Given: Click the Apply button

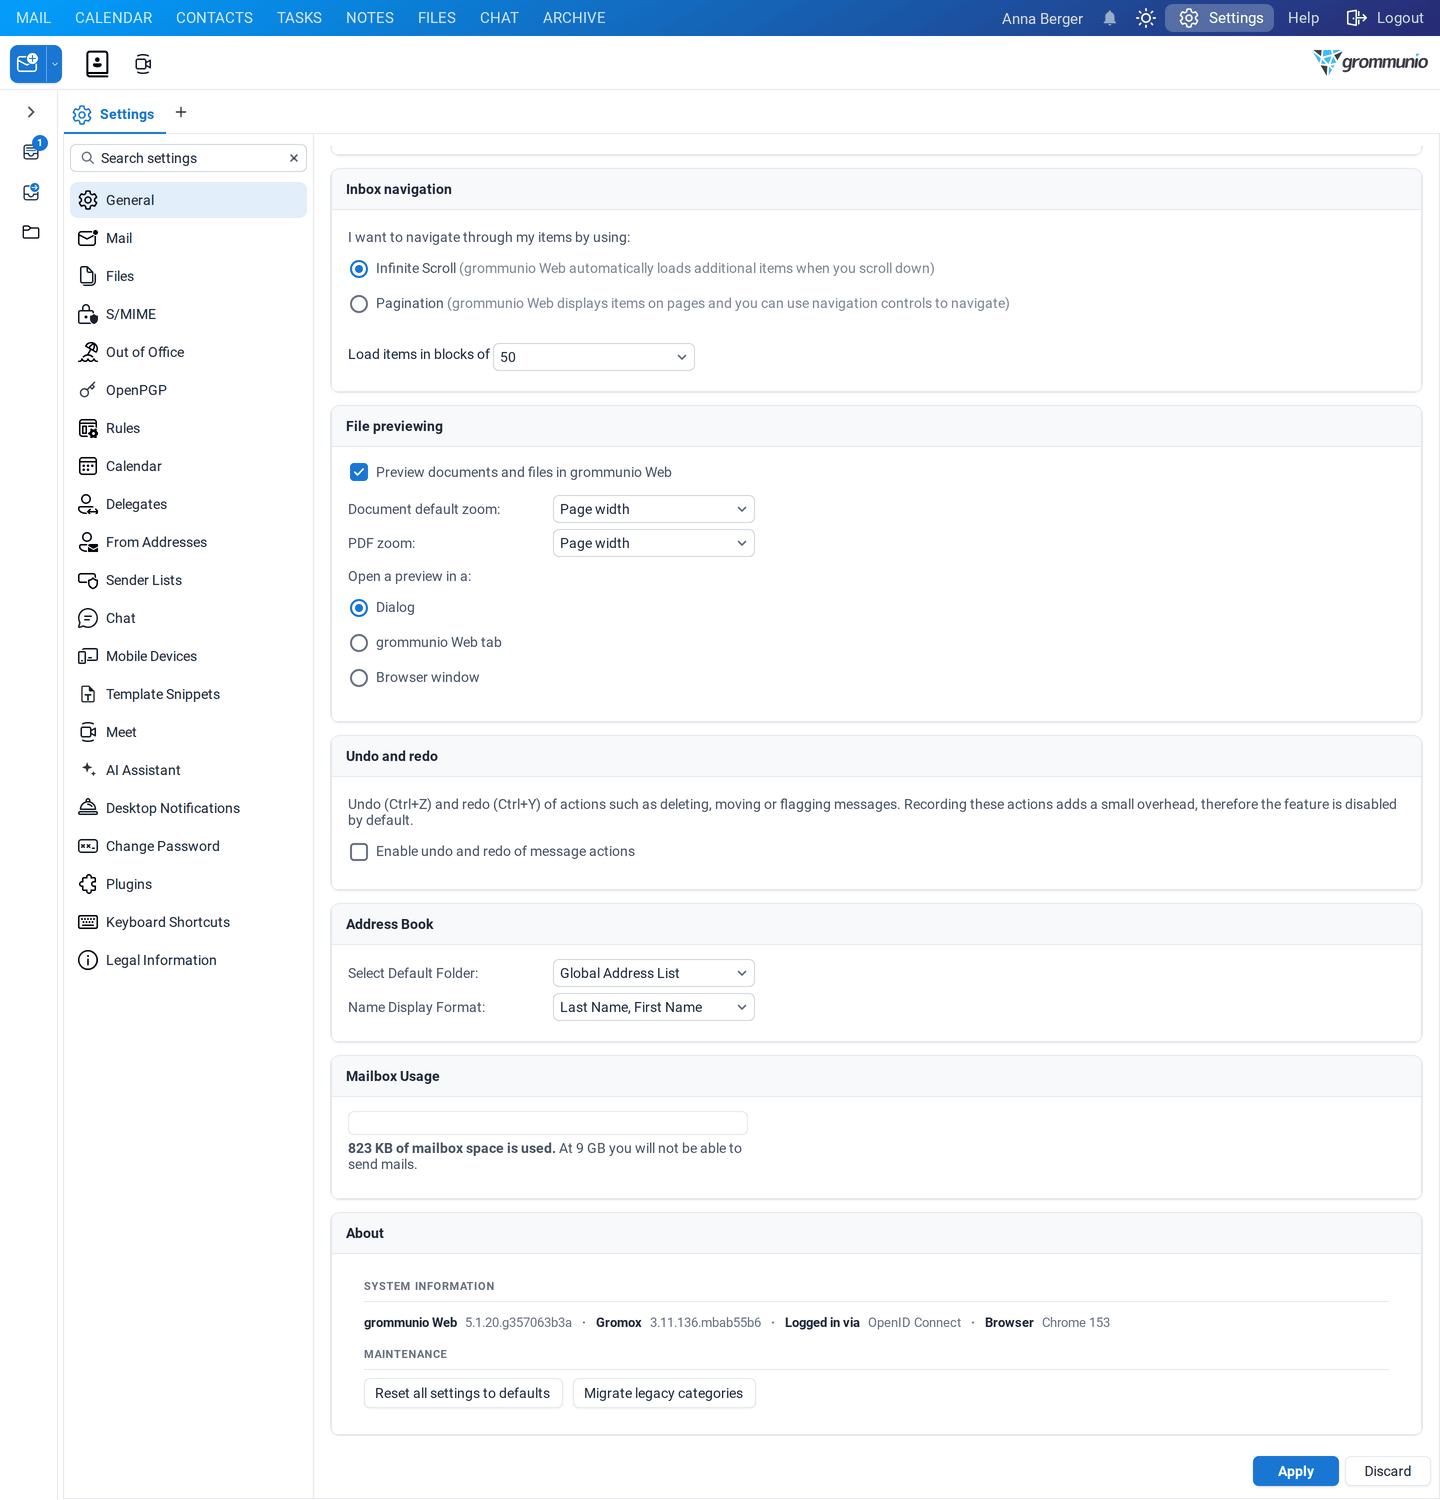Looking at the screenshot, I should coord(1296,1471).
